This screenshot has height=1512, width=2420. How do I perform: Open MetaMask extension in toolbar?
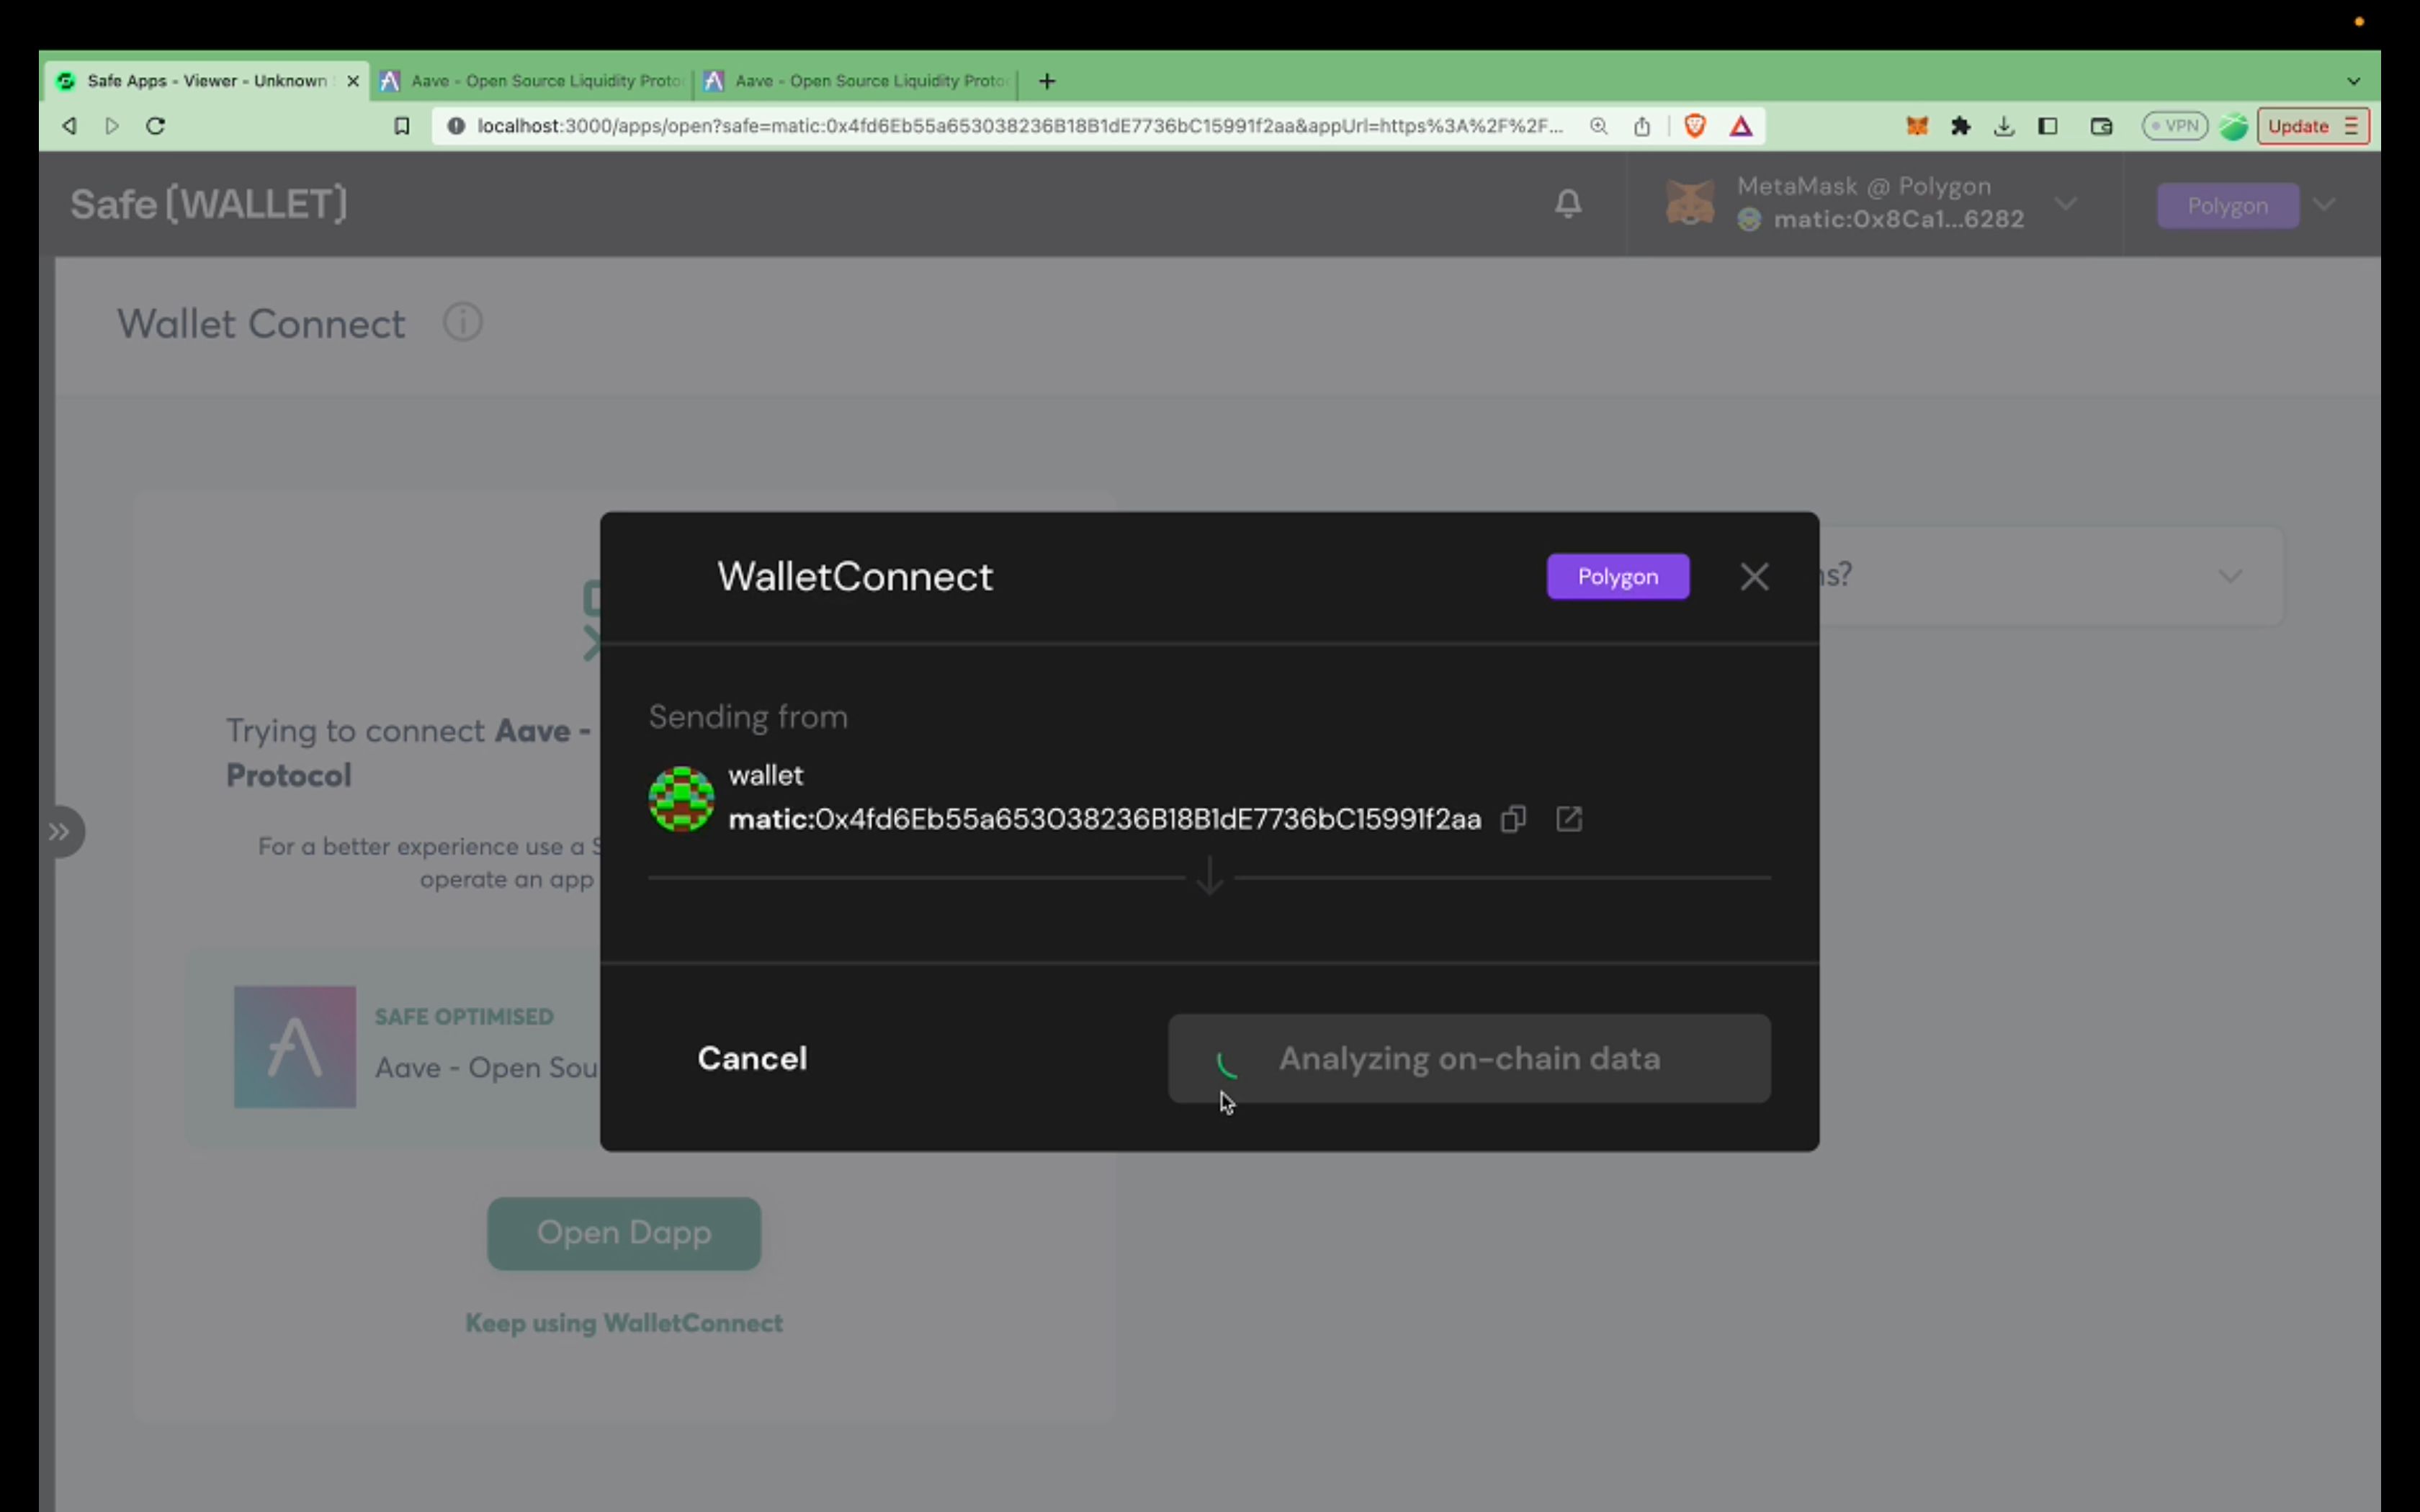coord(1916,126)
